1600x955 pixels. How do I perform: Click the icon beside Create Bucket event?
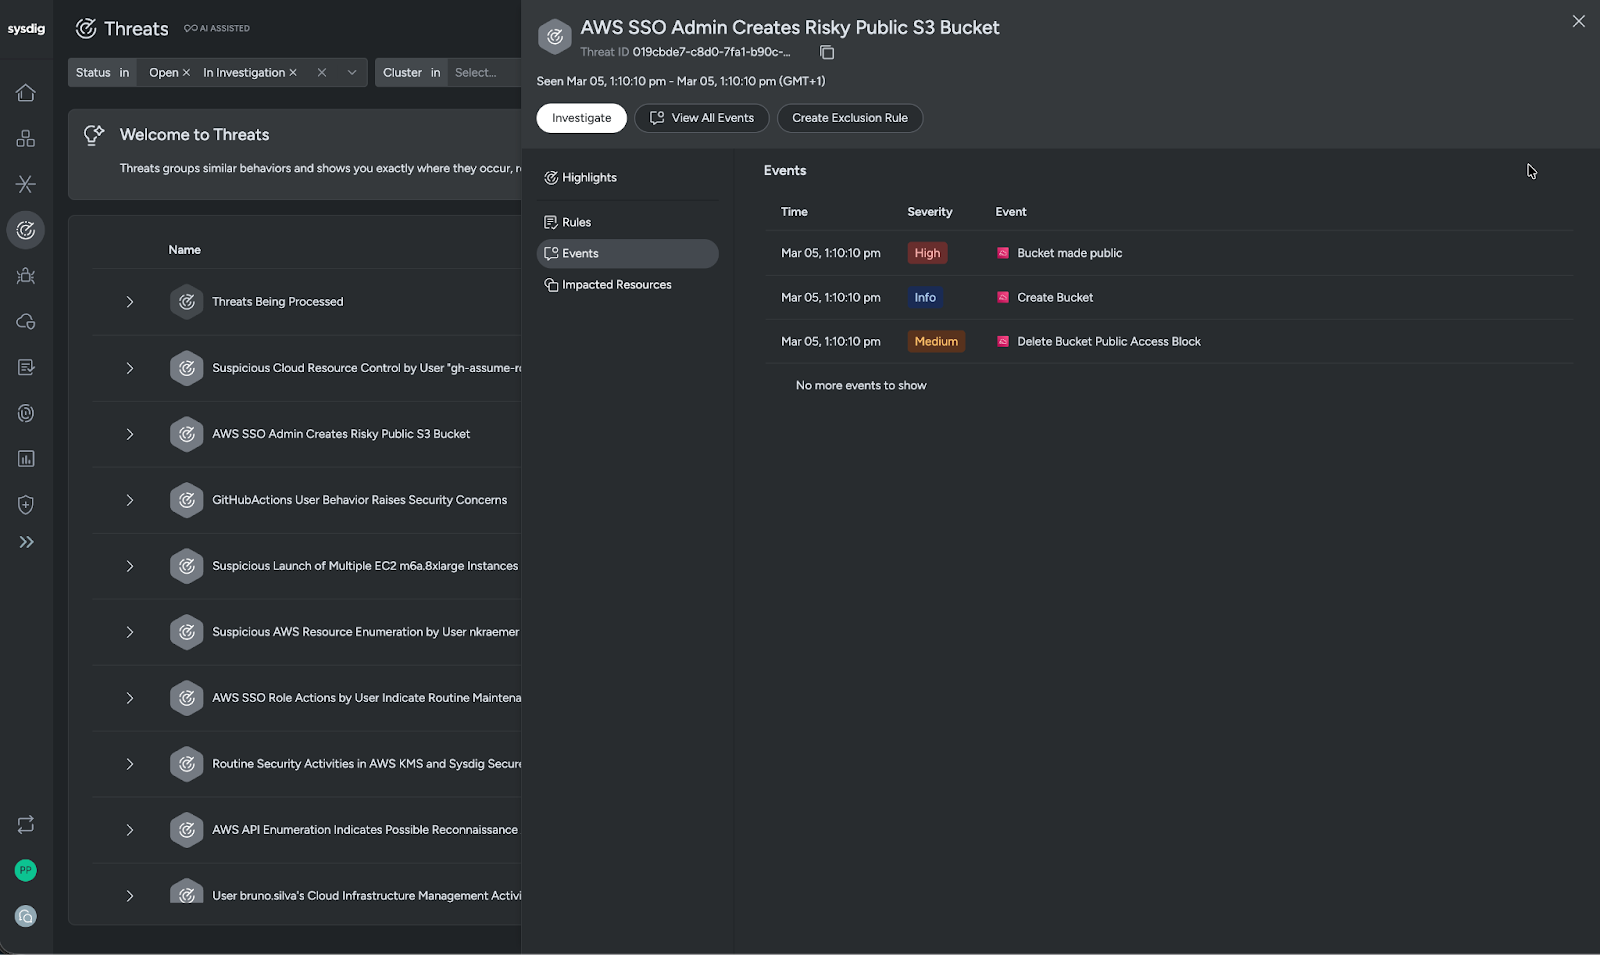tap(1003, 298)
